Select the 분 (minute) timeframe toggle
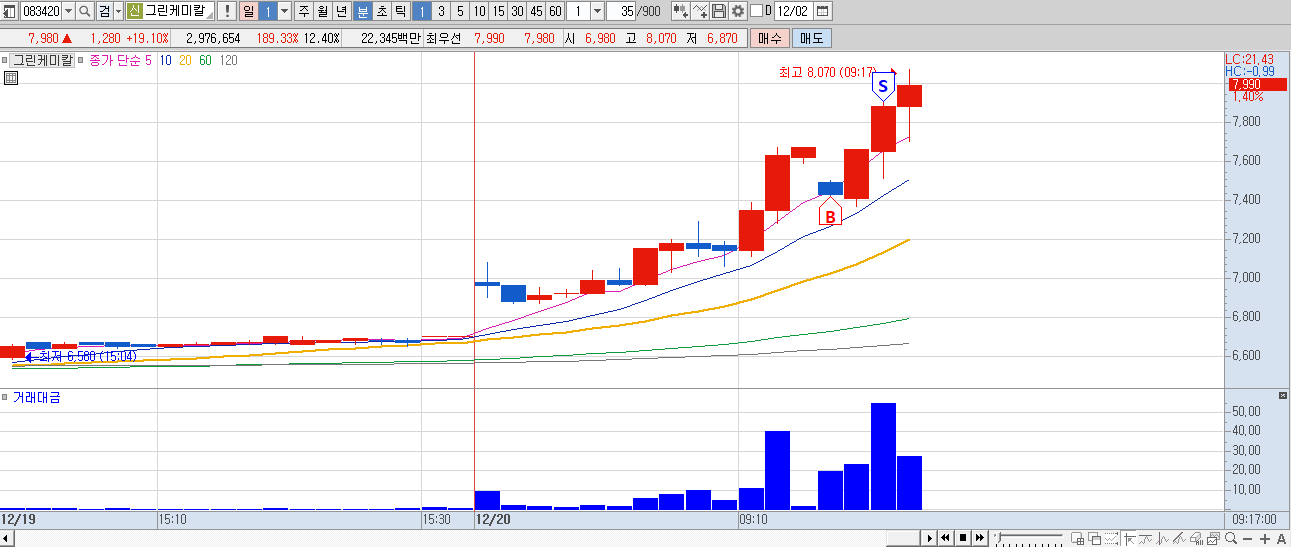 (x=363, y=11)
